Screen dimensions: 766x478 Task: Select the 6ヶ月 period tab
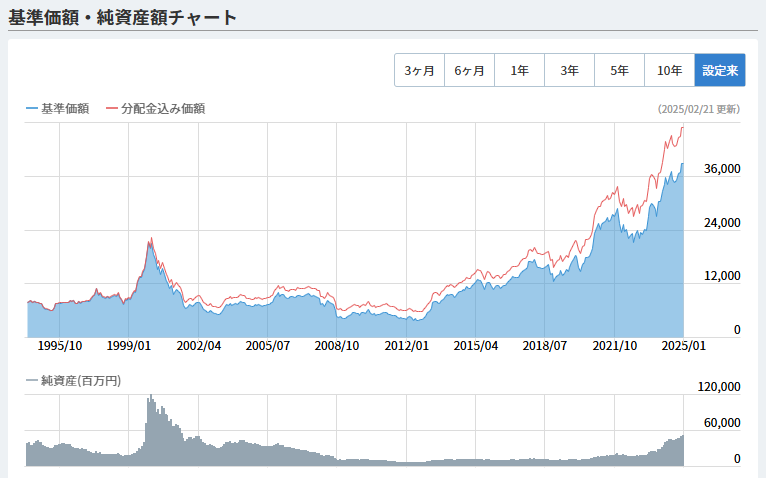coord(469,70)
